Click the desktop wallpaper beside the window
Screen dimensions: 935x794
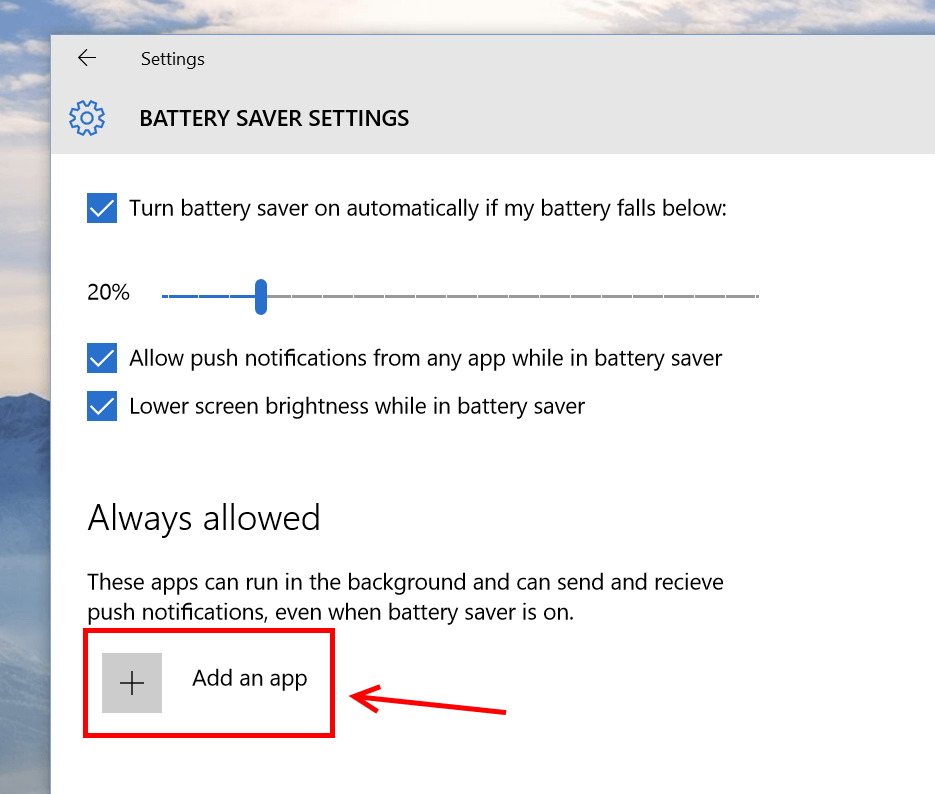[x=25, y=417]
